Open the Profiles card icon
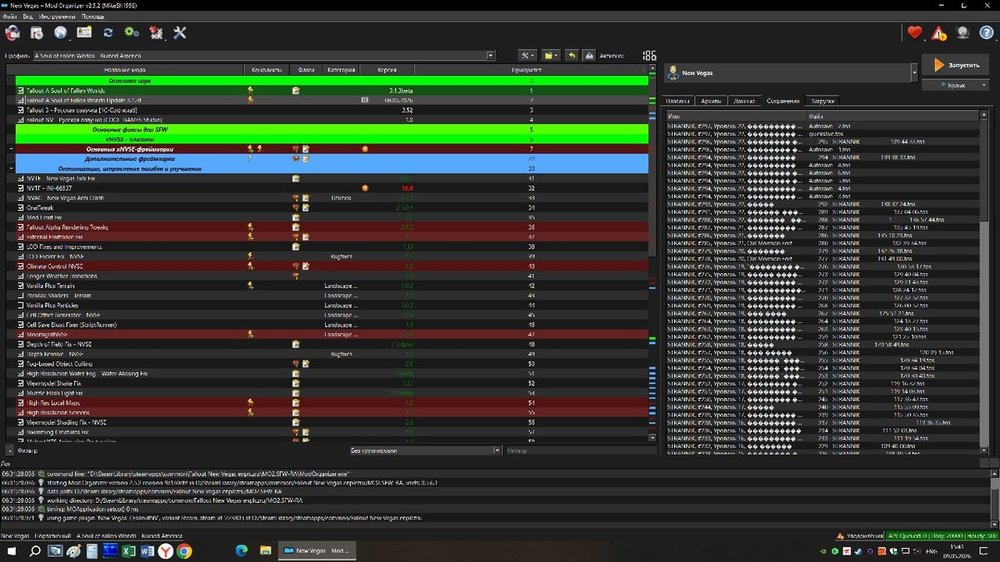Screen dimensions: 1000x562 [84, 33]
